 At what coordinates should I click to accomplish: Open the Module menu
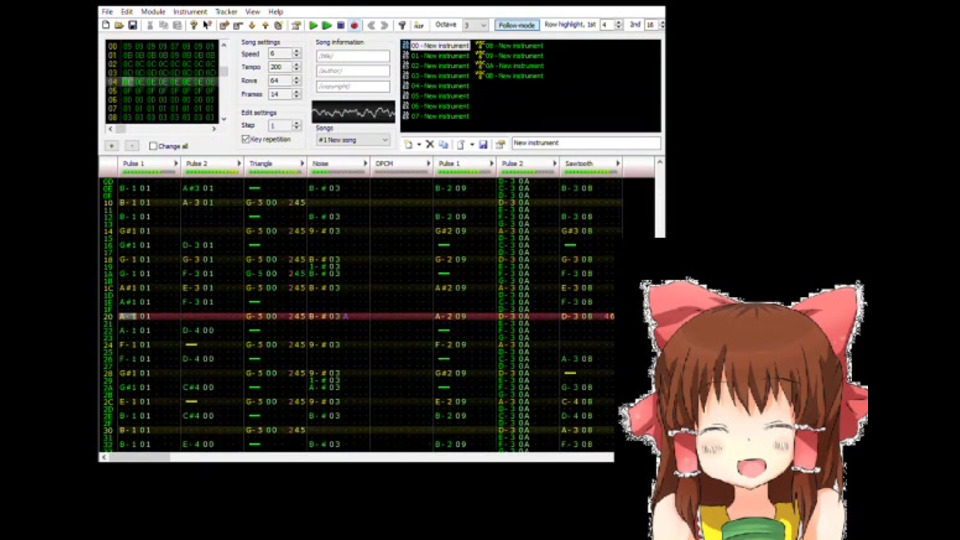[x=153, y=12]
